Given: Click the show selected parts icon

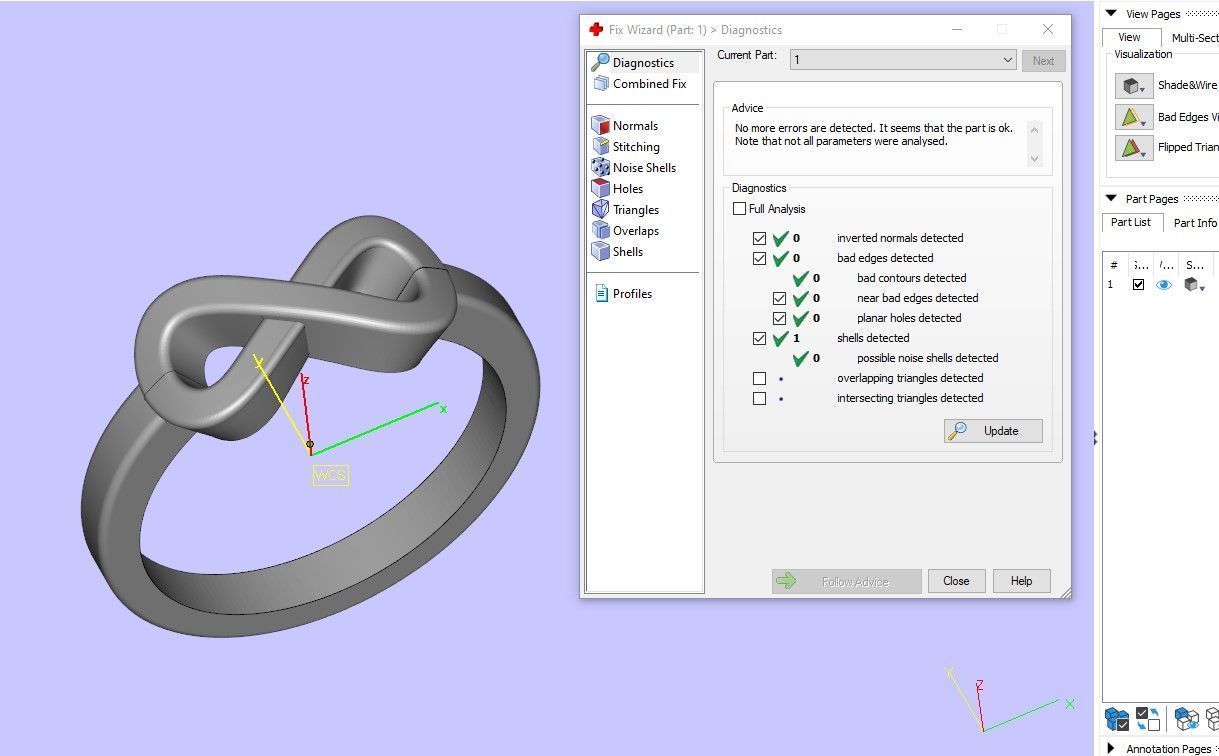Looking at the screenshot, I should (1187, 719).
